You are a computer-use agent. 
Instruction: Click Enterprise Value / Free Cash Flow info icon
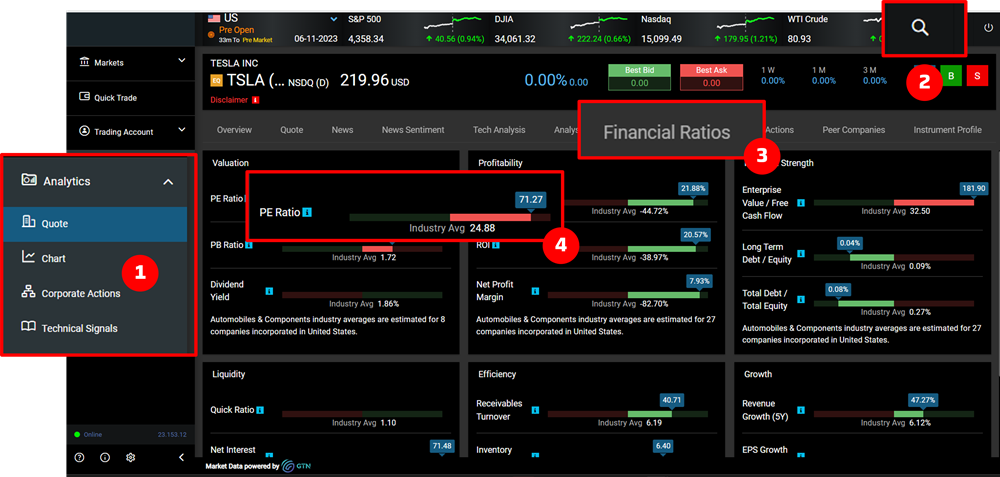point(801,203)
